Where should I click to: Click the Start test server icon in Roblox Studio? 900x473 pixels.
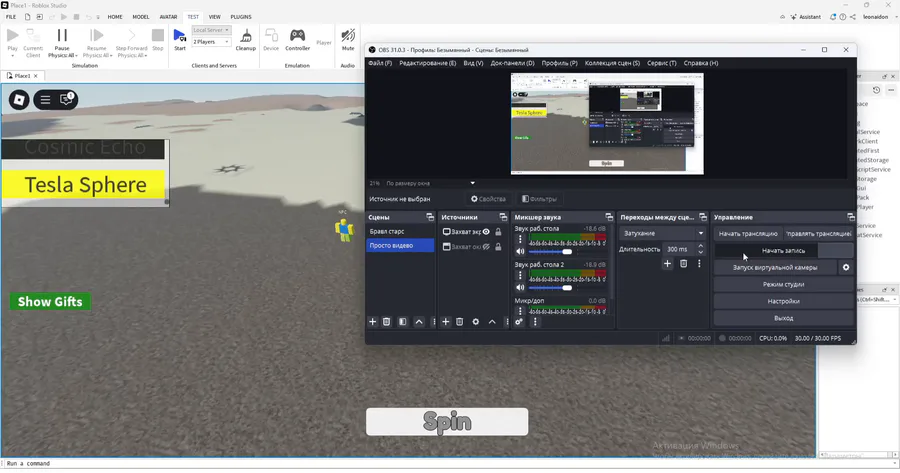tap(180, 36)
